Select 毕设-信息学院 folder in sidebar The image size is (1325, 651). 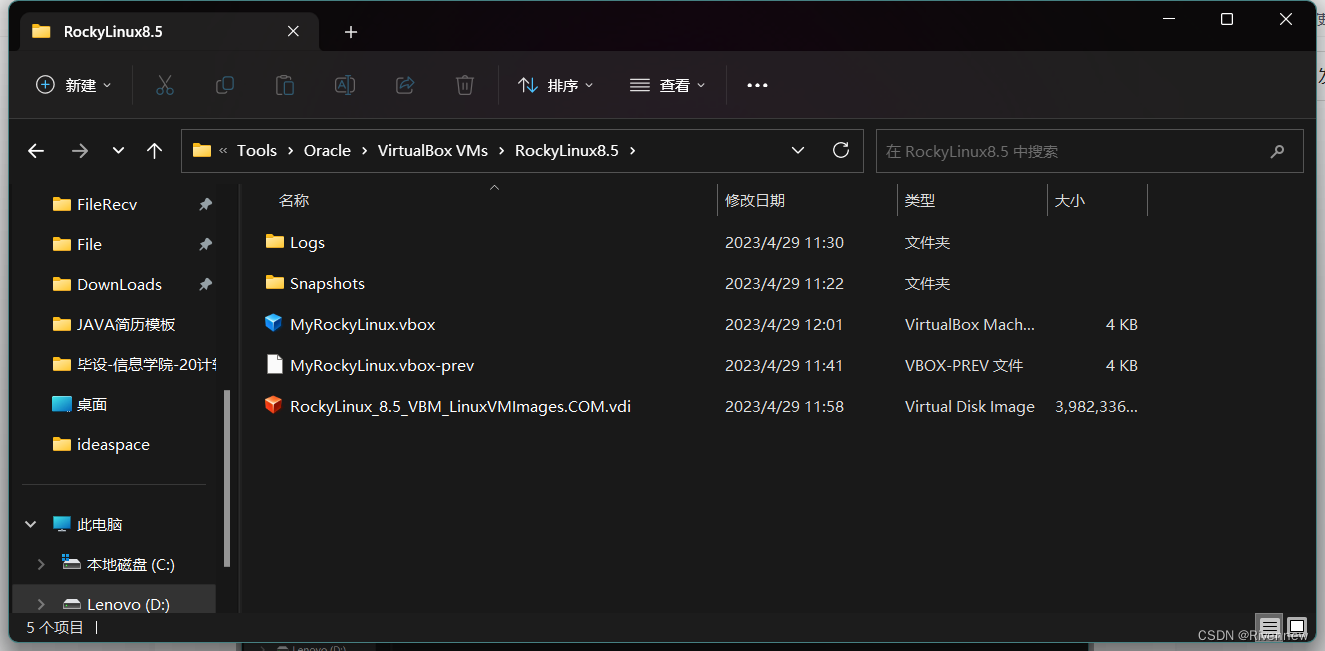point(147,364)
